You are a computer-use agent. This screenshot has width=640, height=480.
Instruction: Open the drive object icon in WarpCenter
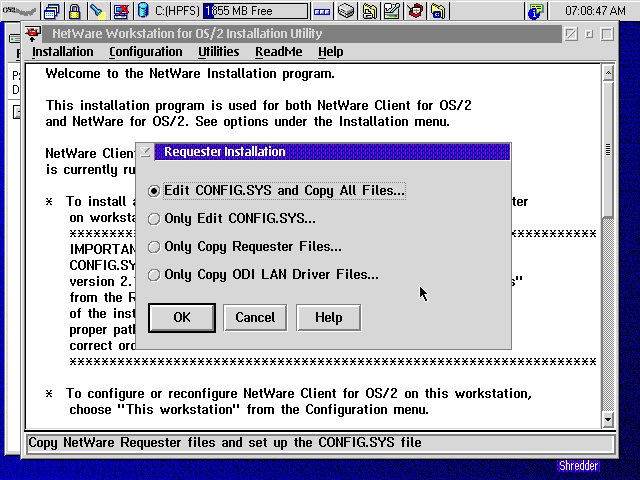click(346, 11)
